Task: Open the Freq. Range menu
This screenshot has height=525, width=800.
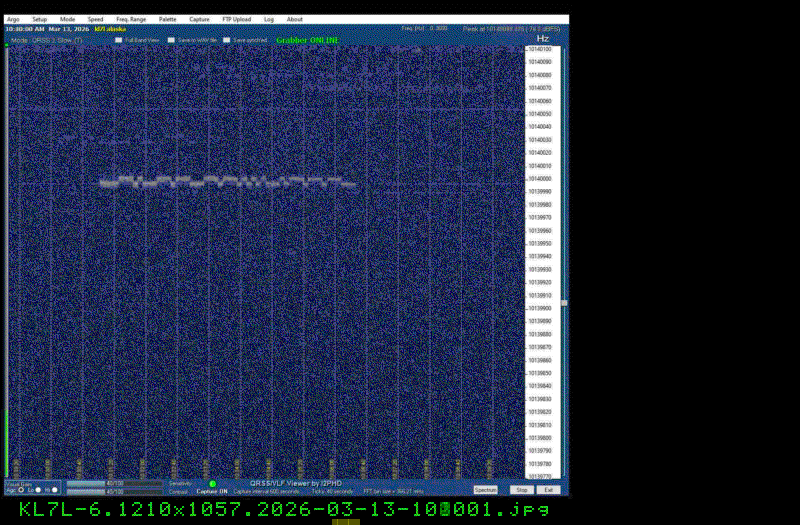Action: coord(131,19)
